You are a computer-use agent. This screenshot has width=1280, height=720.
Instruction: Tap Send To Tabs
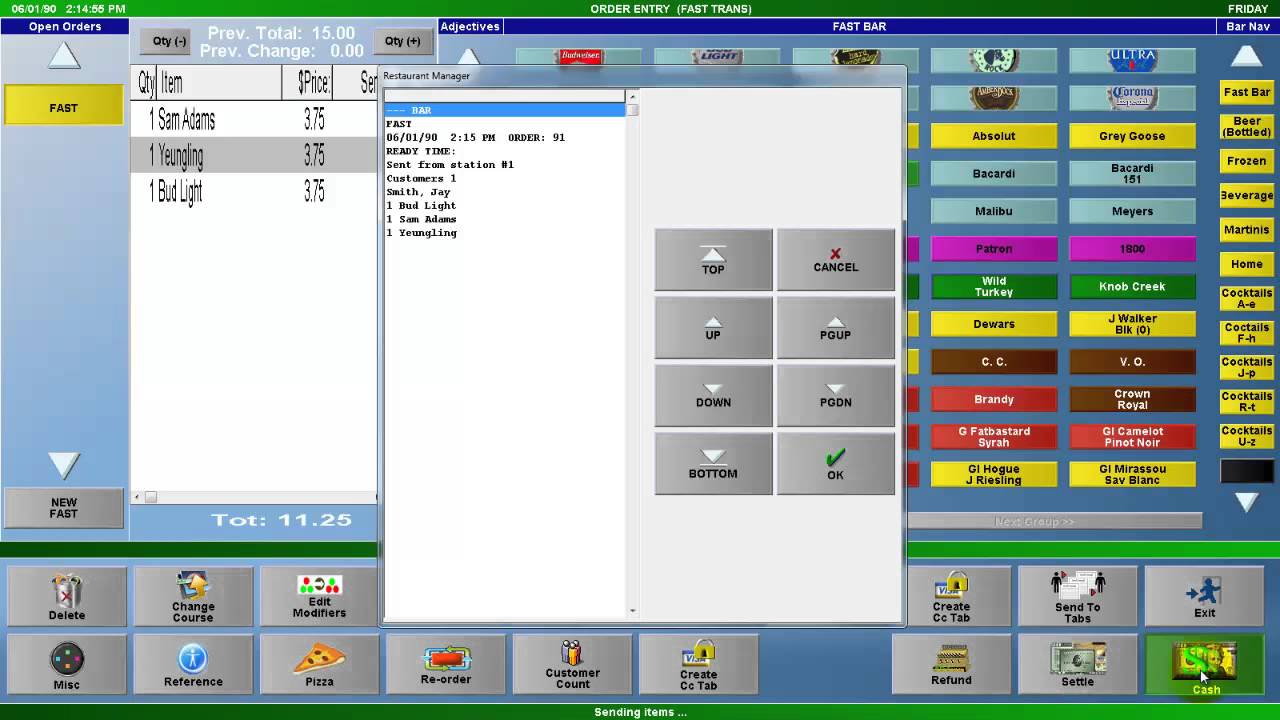(1077, 597)
